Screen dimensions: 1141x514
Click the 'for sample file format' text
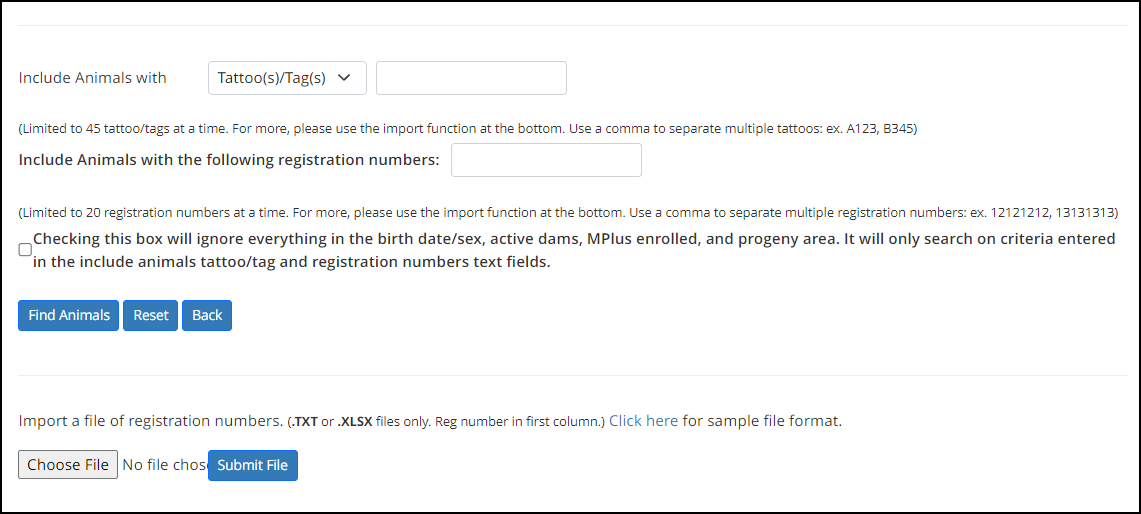(x=762, y=421)
